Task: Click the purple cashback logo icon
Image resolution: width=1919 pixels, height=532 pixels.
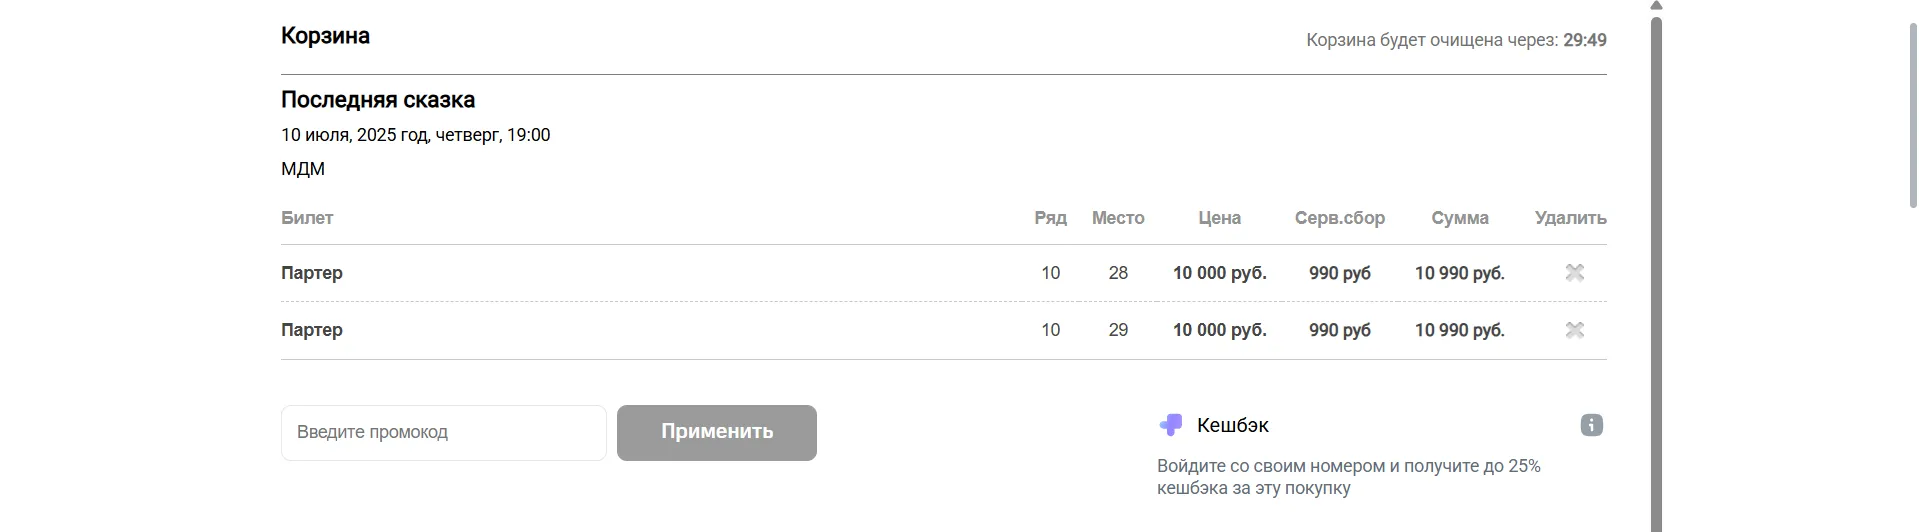Action: click(1171, 426)
